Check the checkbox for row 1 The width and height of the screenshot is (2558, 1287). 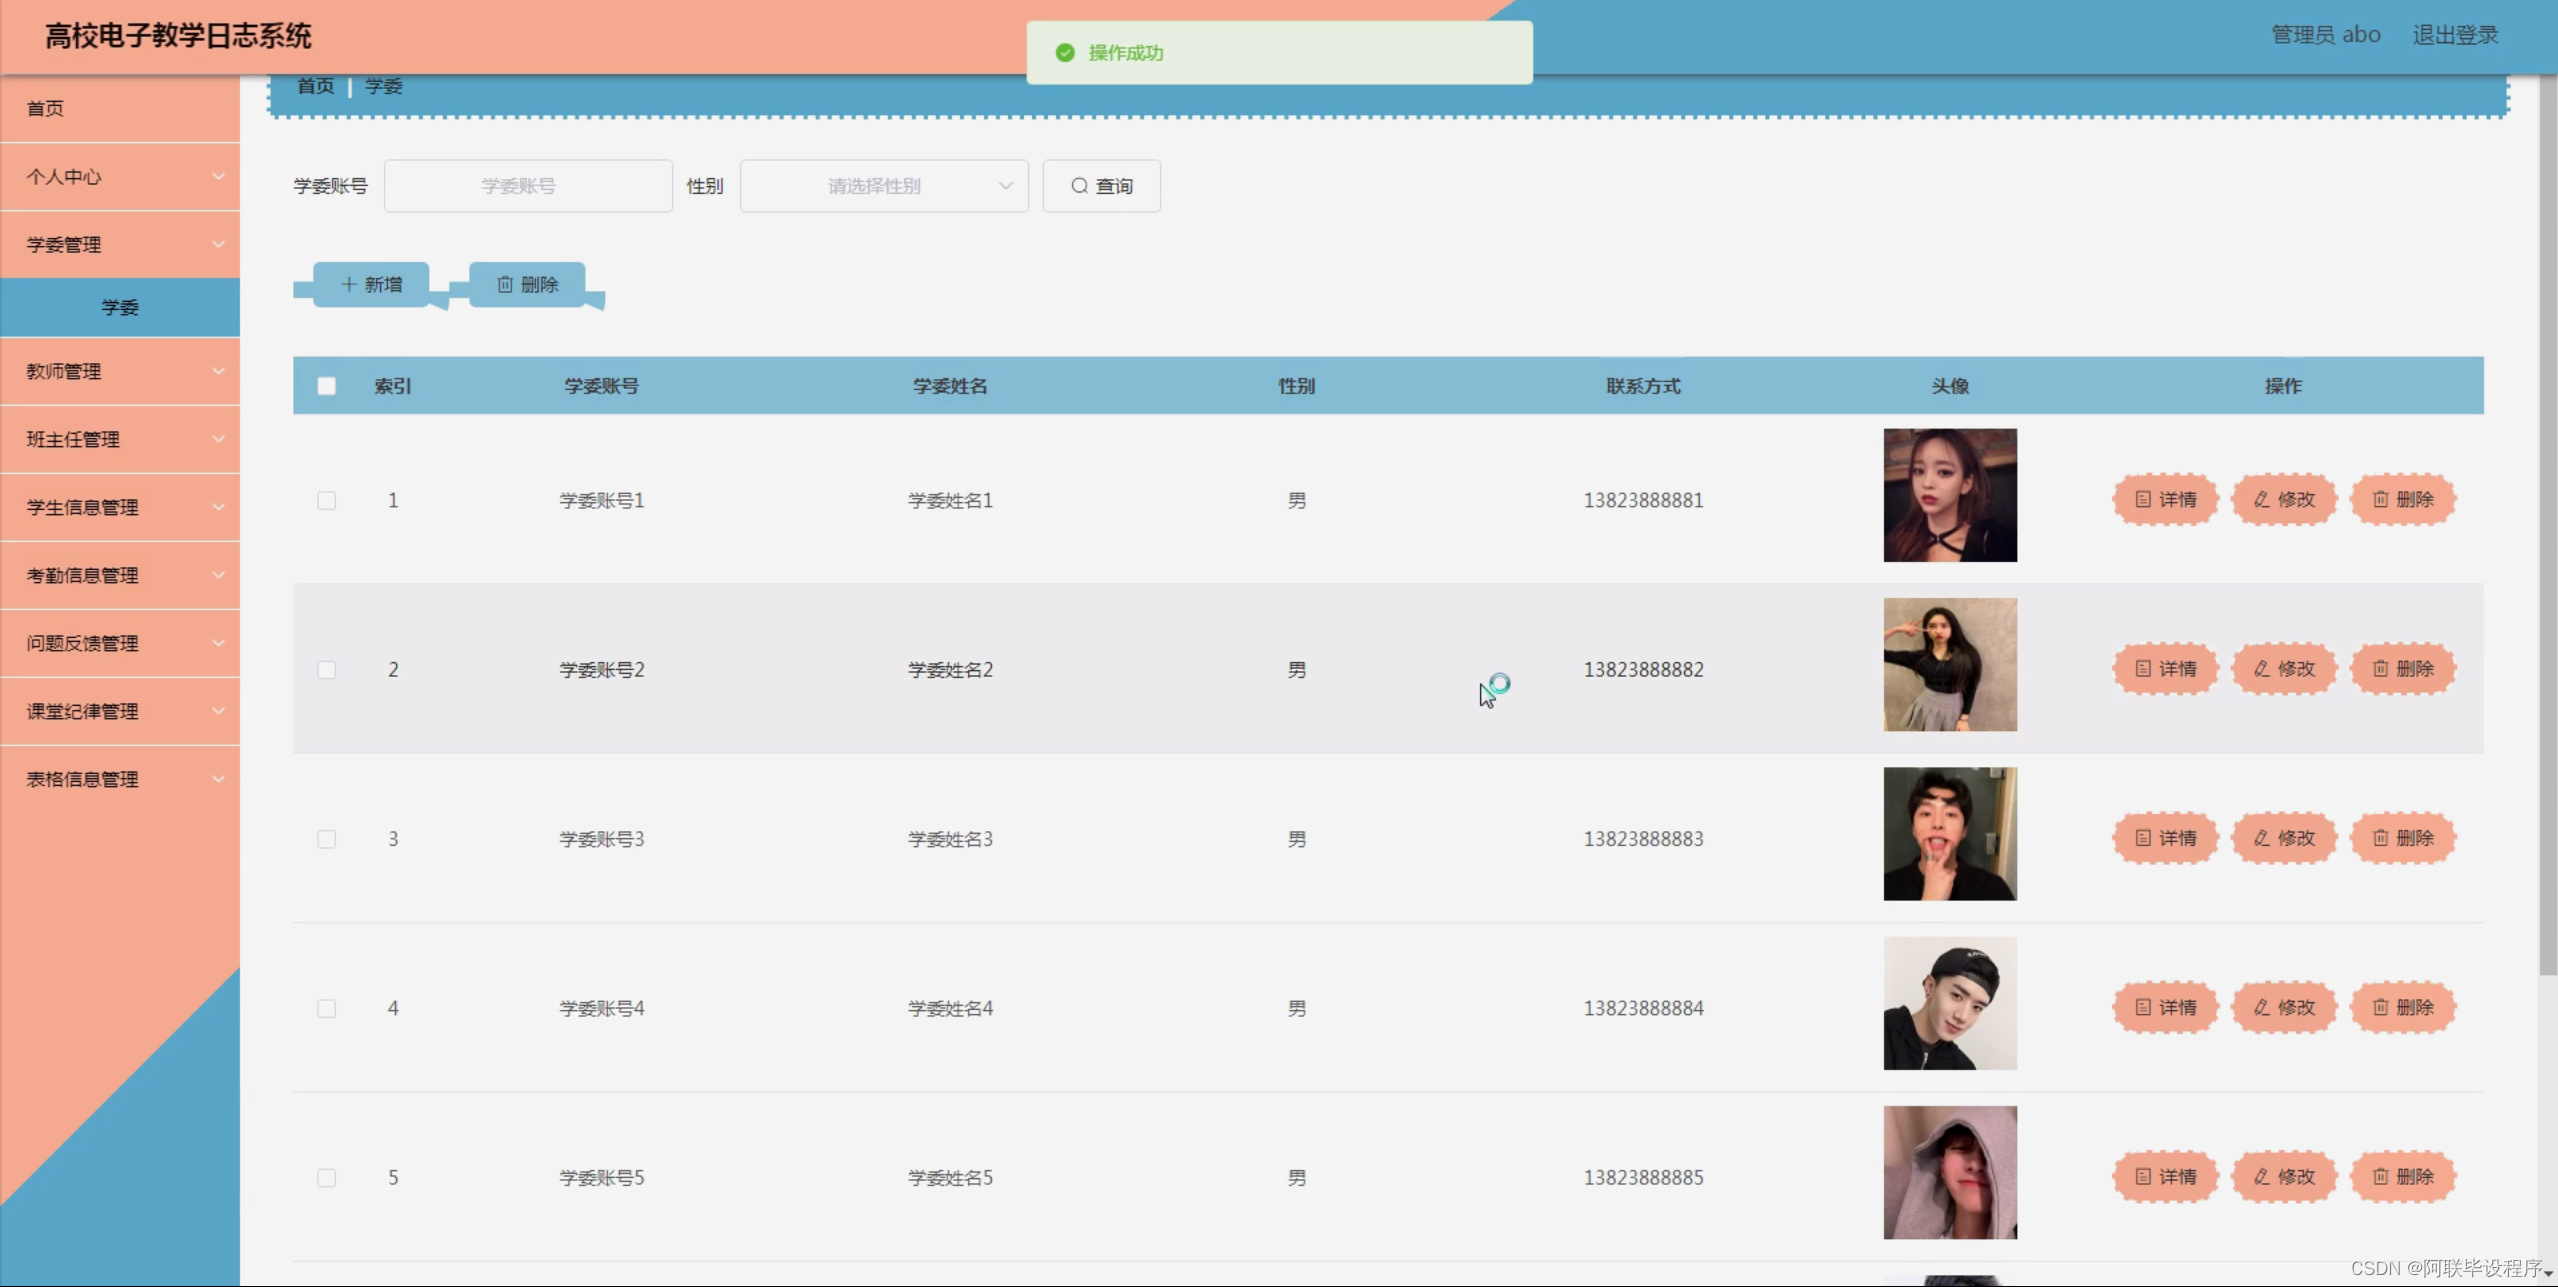click(327, 500)
